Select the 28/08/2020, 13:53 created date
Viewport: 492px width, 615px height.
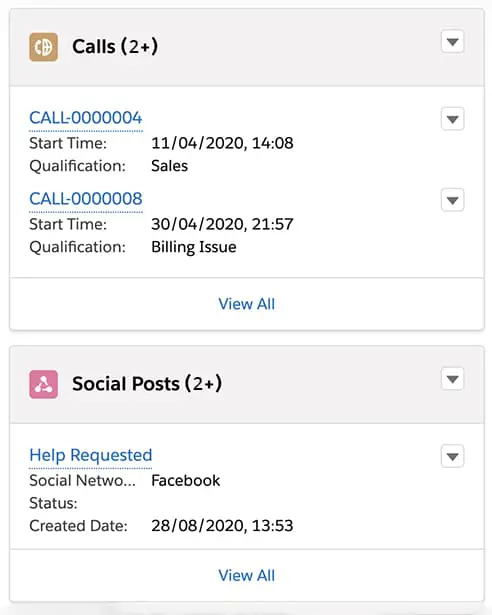(222, 526)
